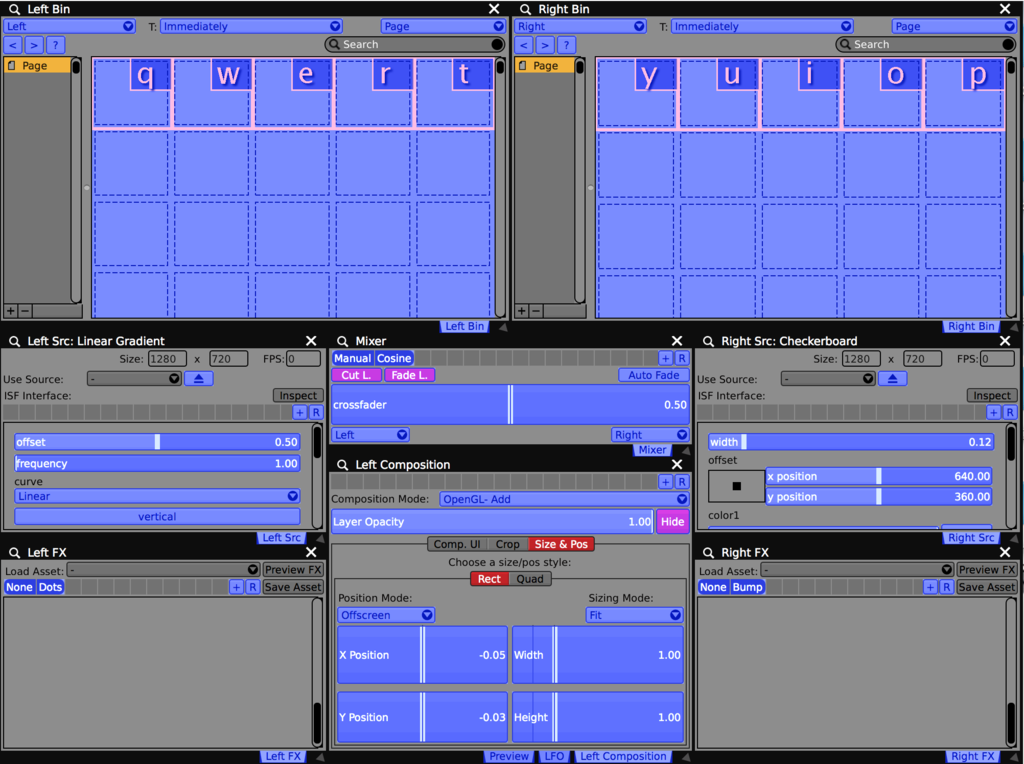Screen dimensions: 1024x764
Task: Click the Inspect button in Left Src panel
Action: [297, 395]
